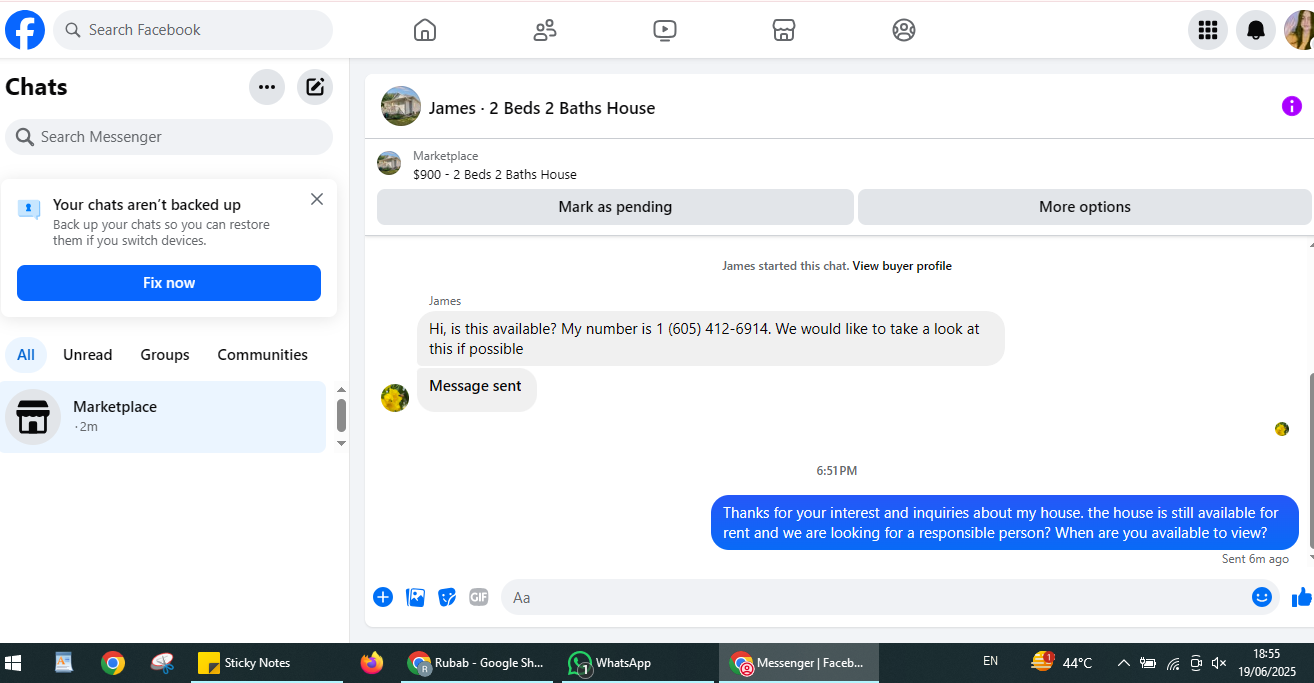Viewport: 1314px width, 683px height.
Task: Select the All chats filter tab
Action: tap(26, 355)
